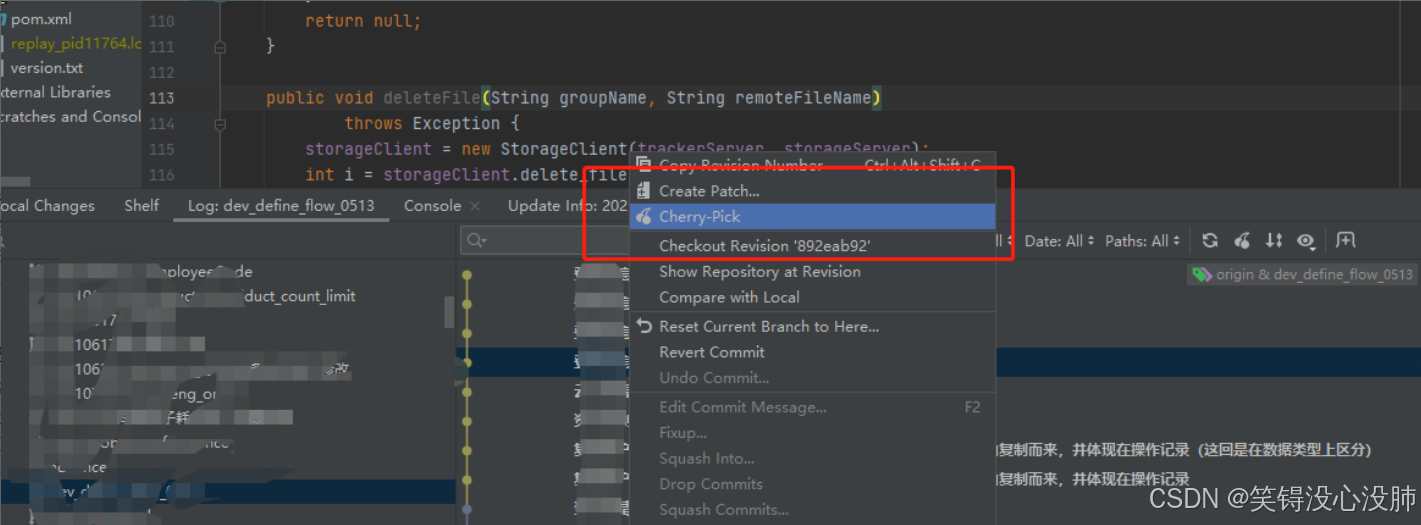
Task: Open Show Repository at Revision
Action: tap(759, 271)
